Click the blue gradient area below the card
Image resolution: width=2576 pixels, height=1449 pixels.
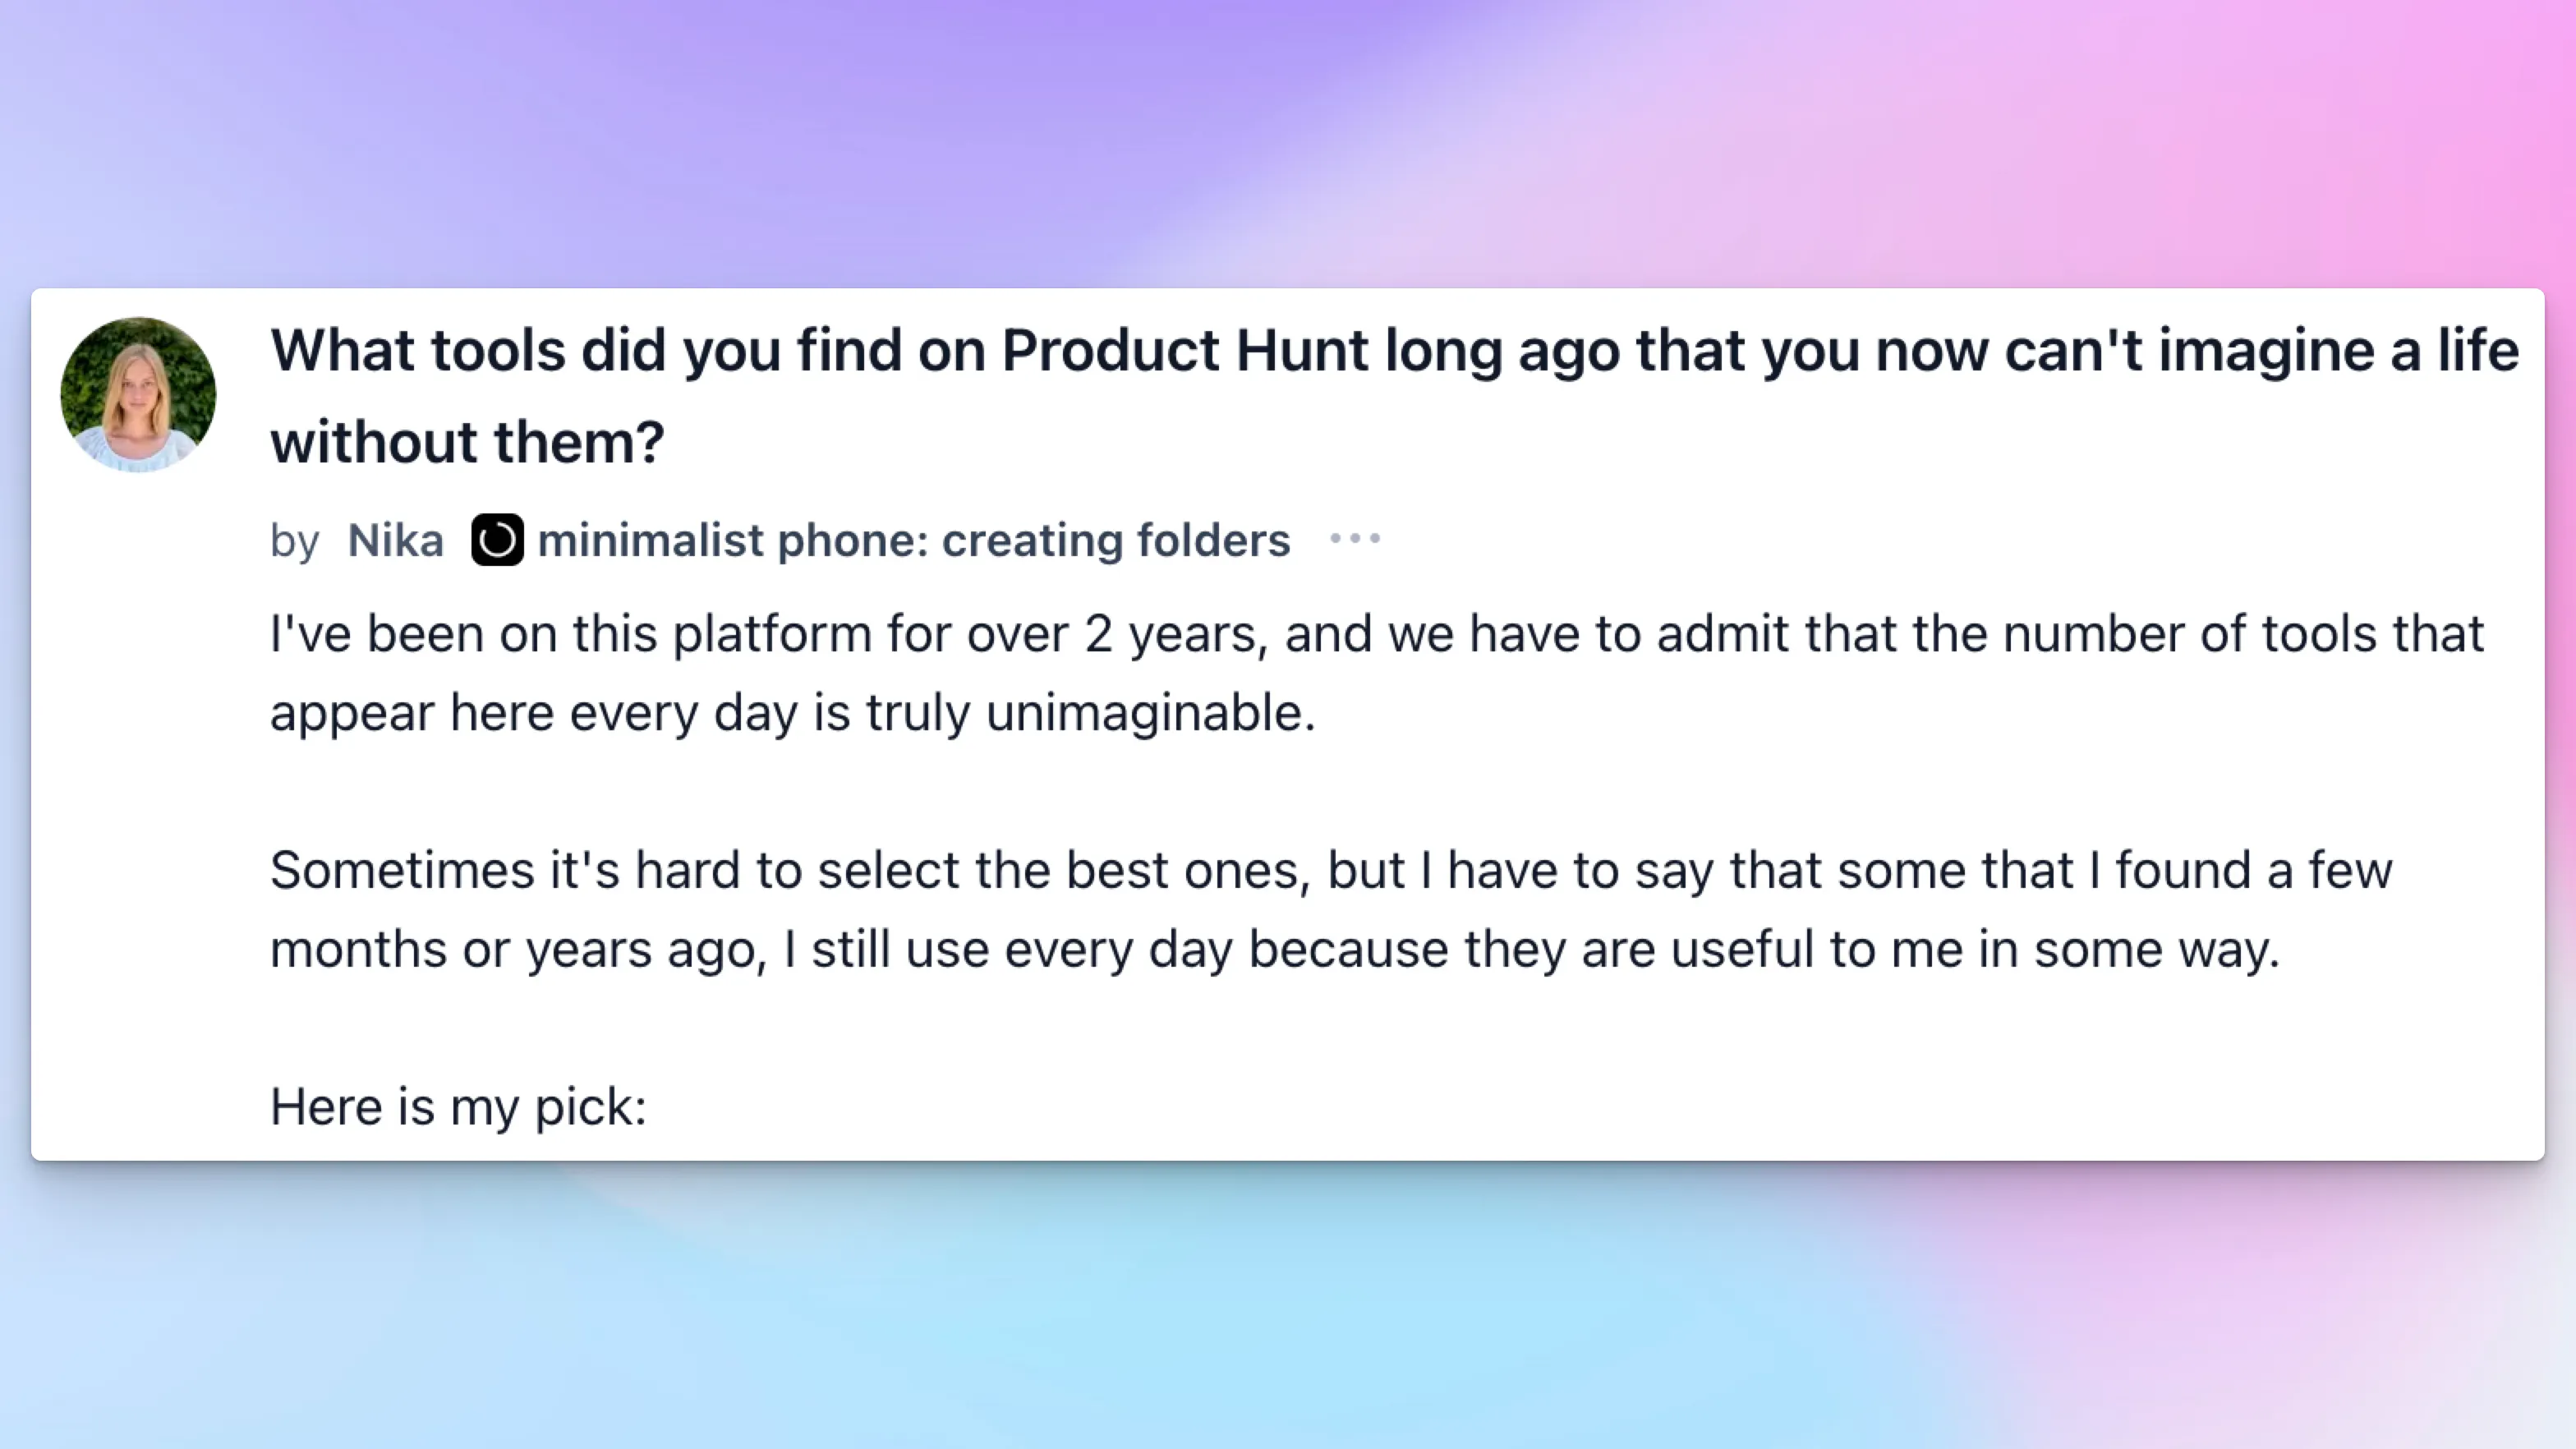(x=1288, y=1310)
